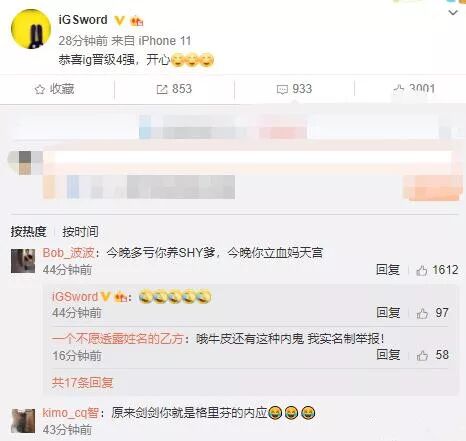Open 一个不愿透露姓名的乙方 profile link
This screenshot has height=441, width=466.
(118, 339)
